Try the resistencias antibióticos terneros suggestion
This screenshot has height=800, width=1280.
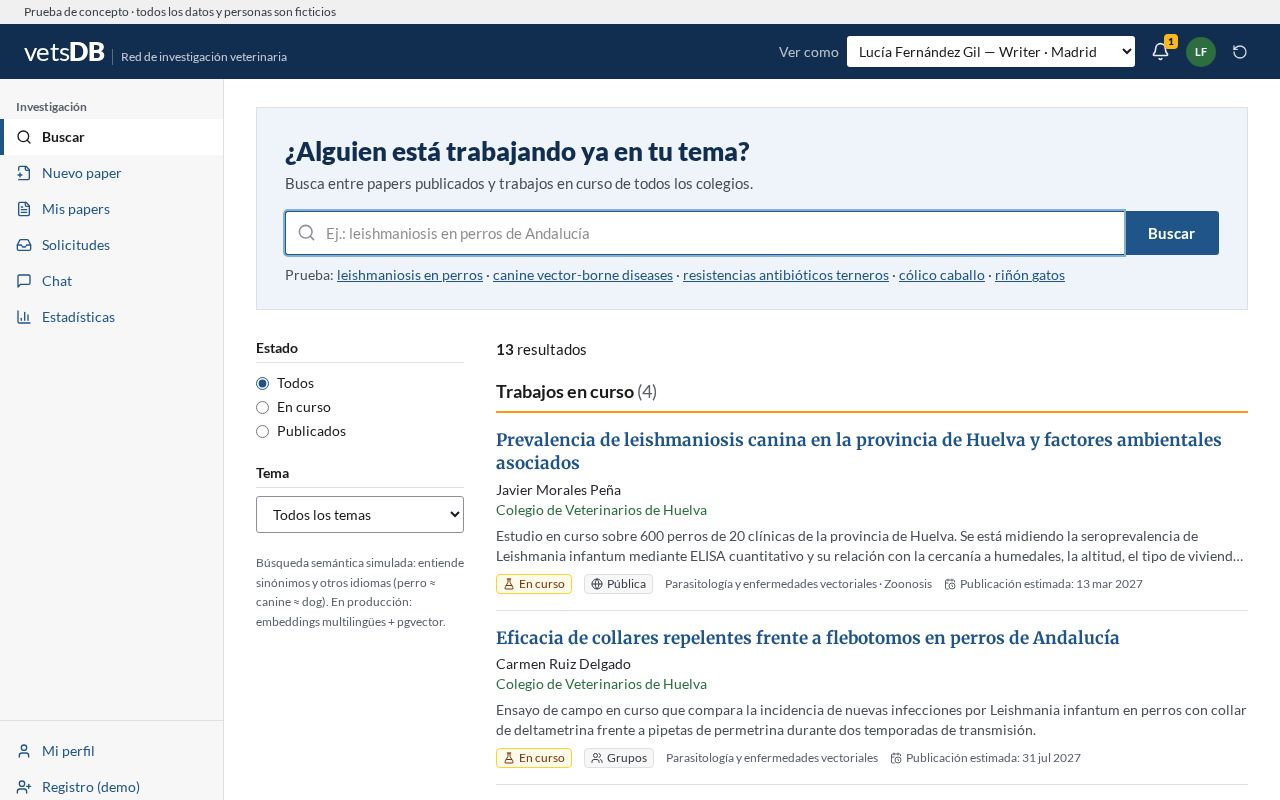point(786,275)
